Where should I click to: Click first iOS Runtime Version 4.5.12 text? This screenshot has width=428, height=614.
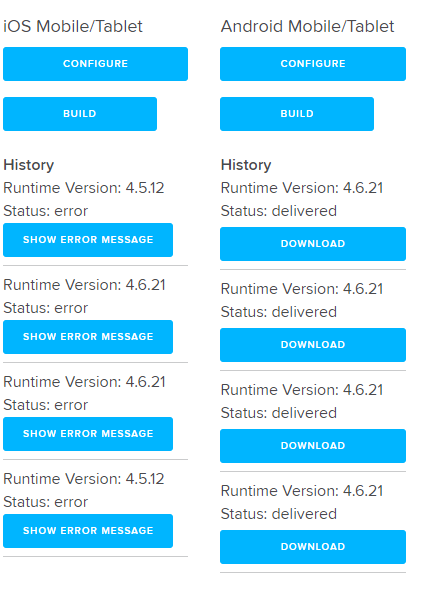[x=84, y=188]
